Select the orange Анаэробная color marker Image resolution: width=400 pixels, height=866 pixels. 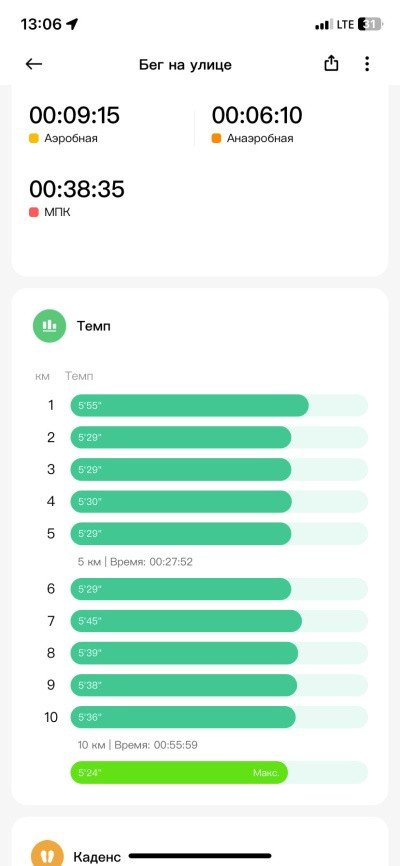[x=217, y=139]
